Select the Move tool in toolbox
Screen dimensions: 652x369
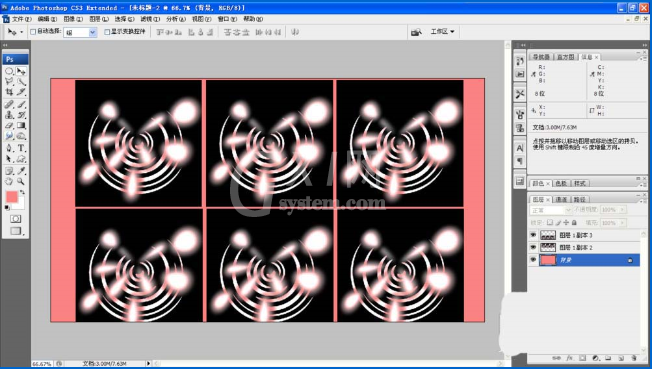(x=21, y=72)
